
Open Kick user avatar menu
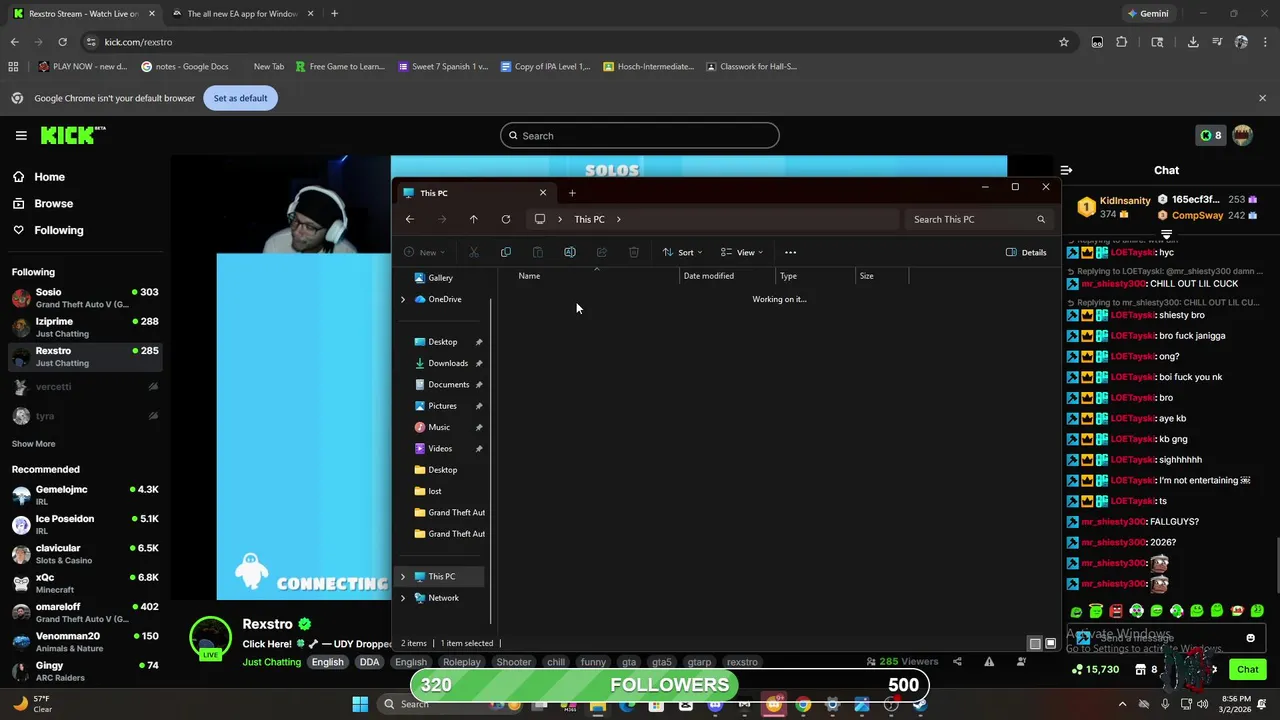point(1243,136)
